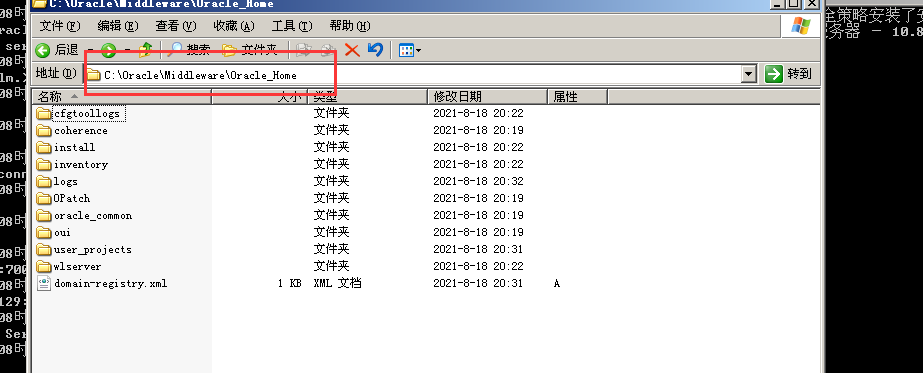This screenshot has width=923, height=373.
Task: Select the cfgtoollogs folder icon
Action: click(44, 113)
